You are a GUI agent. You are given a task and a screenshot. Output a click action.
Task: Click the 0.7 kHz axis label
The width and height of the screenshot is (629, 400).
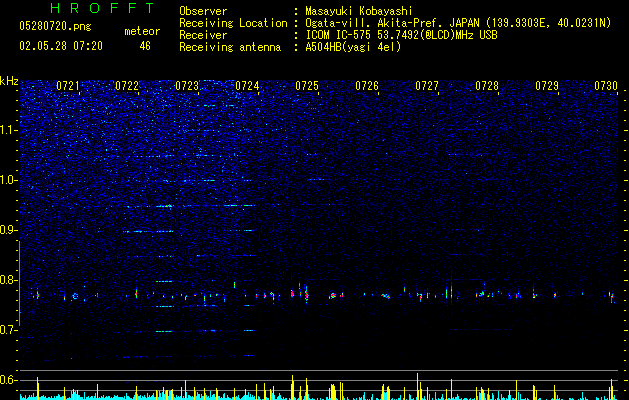click(9, 330)
